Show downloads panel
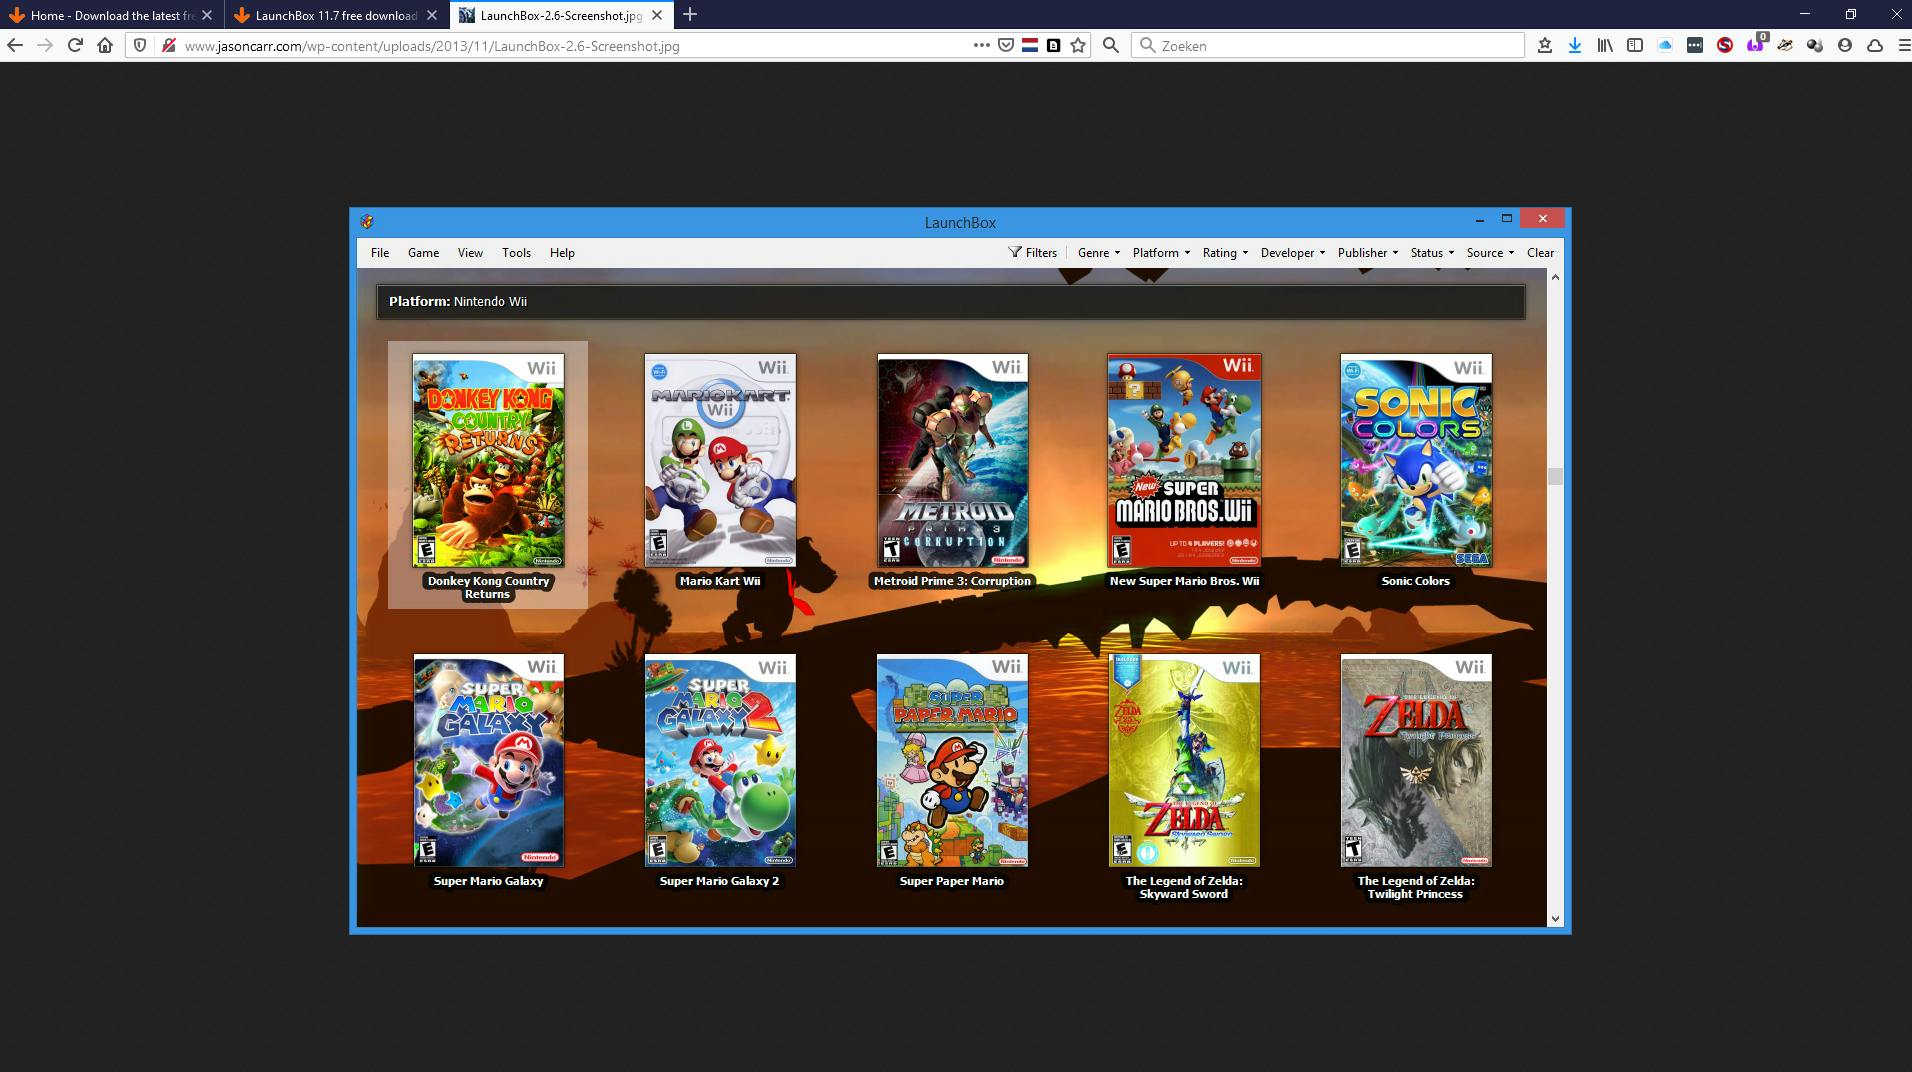1912x1072 pixels. (x=1575, y=45)
